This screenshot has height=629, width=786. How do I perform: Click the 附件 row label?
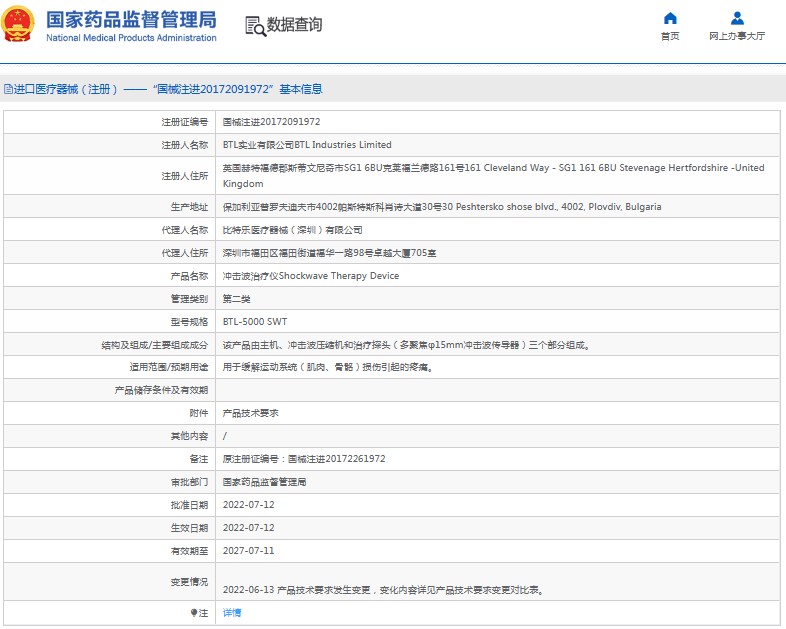(x=199, y=413)
